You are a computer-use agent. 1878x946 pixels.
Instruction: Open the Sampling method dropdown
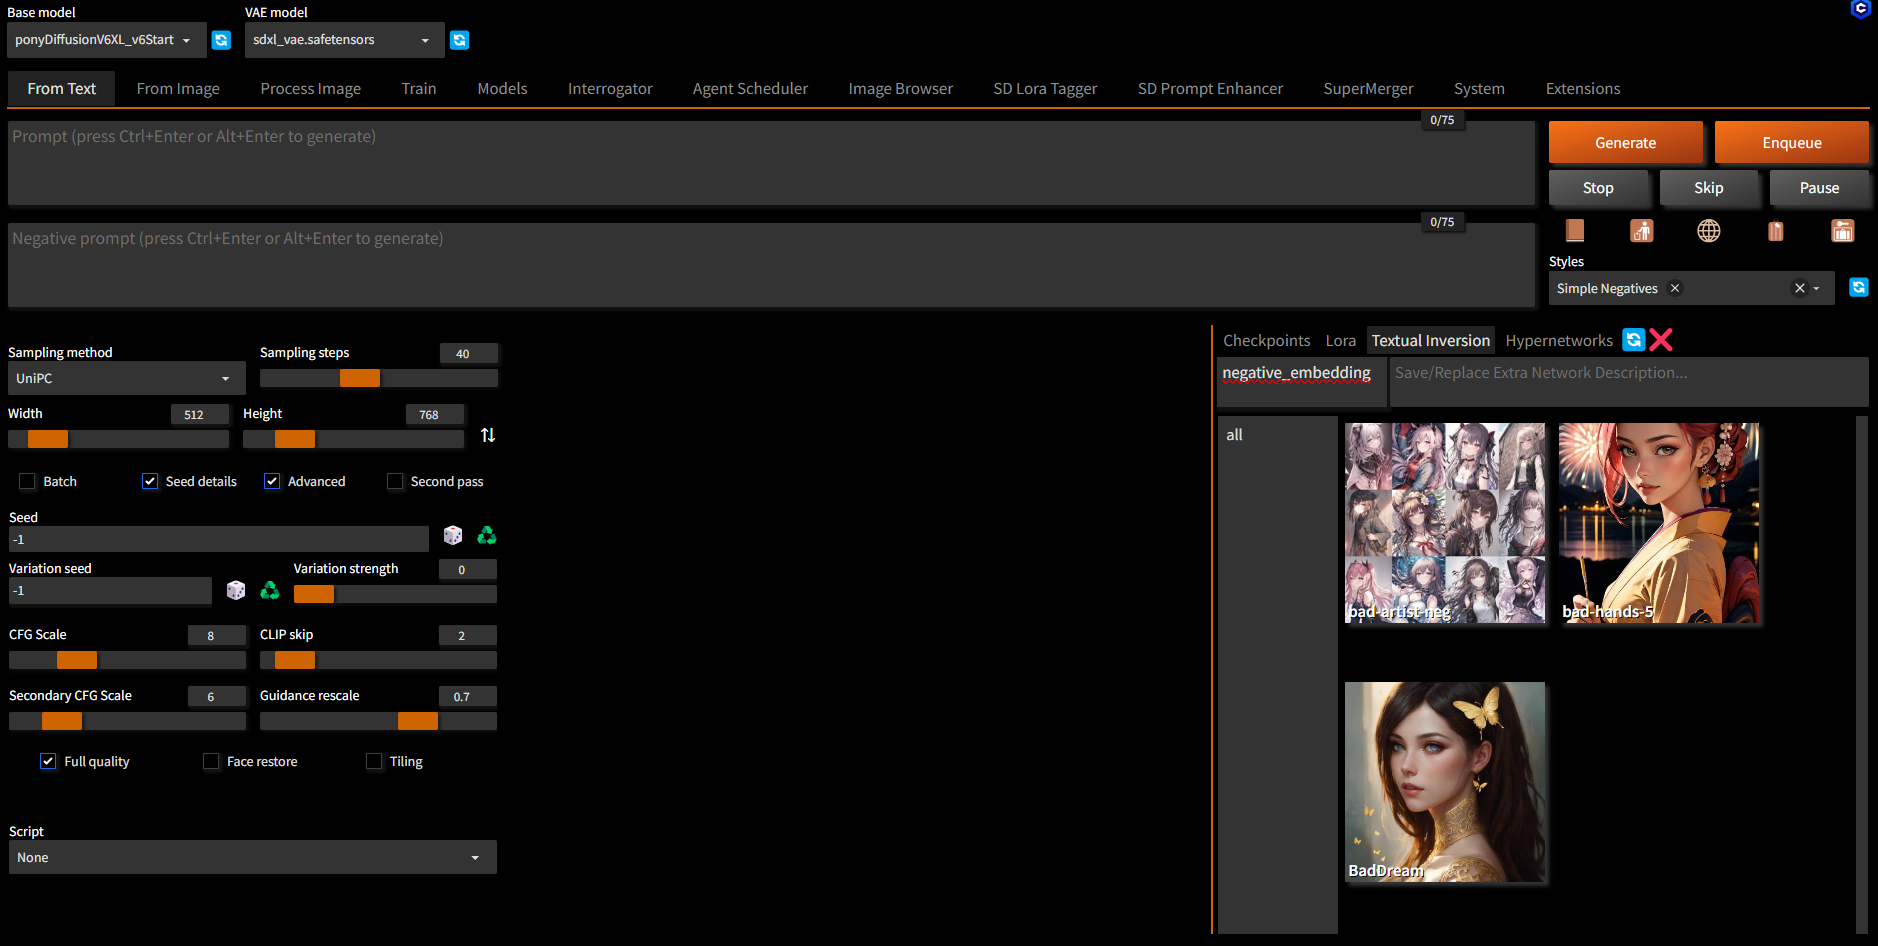pyautogui.click(x=126, y=378)
